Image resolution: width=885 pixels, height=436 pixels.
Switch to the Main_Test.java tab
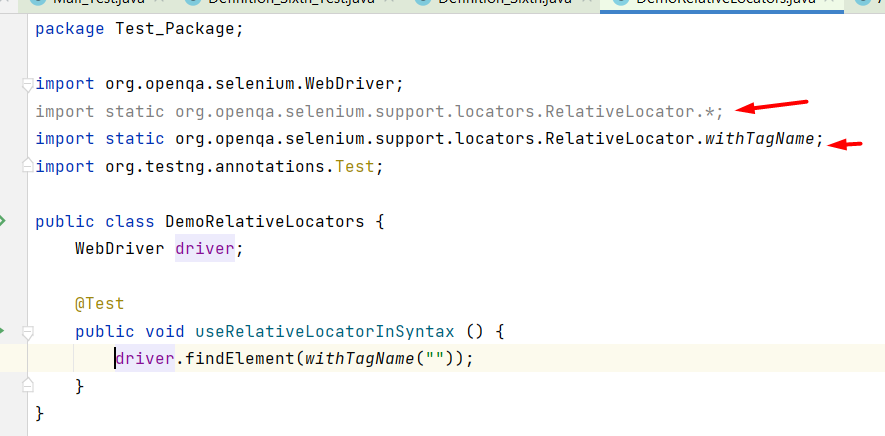click(91, 3)
